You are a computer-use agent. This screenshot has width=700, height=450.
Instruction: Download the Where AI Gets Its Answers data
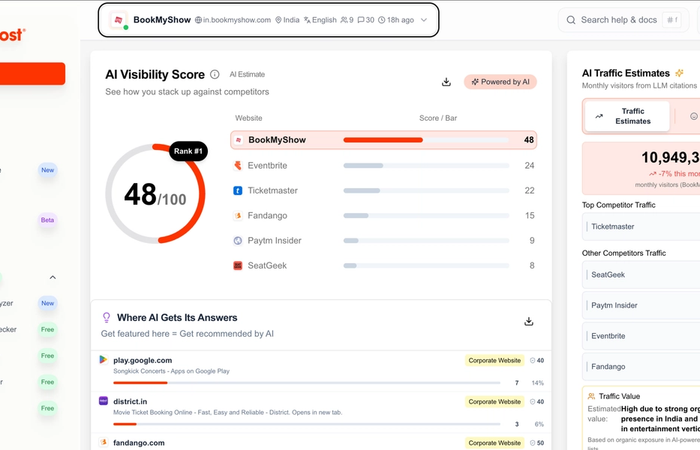click(529, 321)
